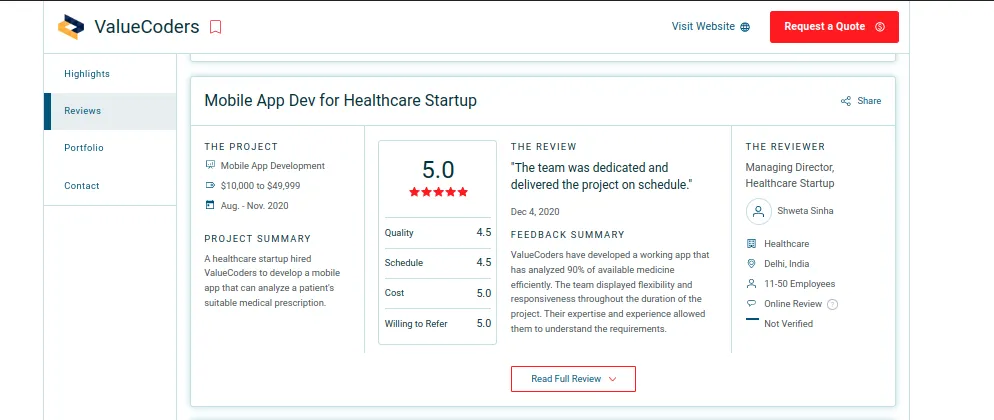Click the share icon on the review card

coord(846,101)
